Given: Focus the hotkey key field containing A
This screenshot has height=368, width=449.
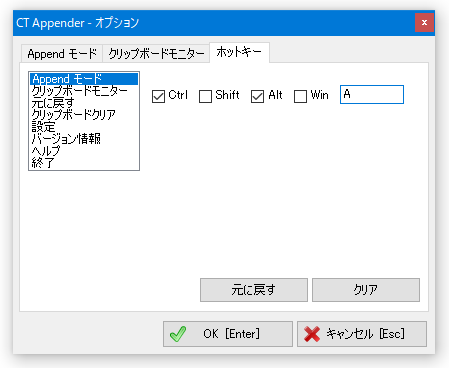Looking at the screenshot, I should 372,95.
